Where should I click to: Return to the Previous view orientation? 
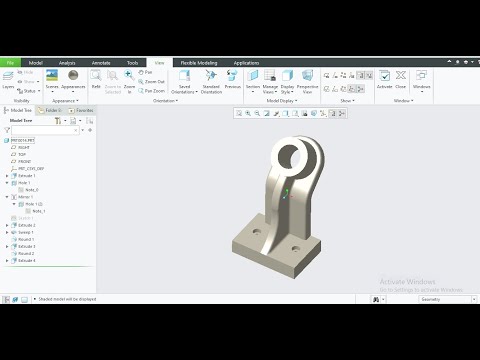click(x=232, y=79)
